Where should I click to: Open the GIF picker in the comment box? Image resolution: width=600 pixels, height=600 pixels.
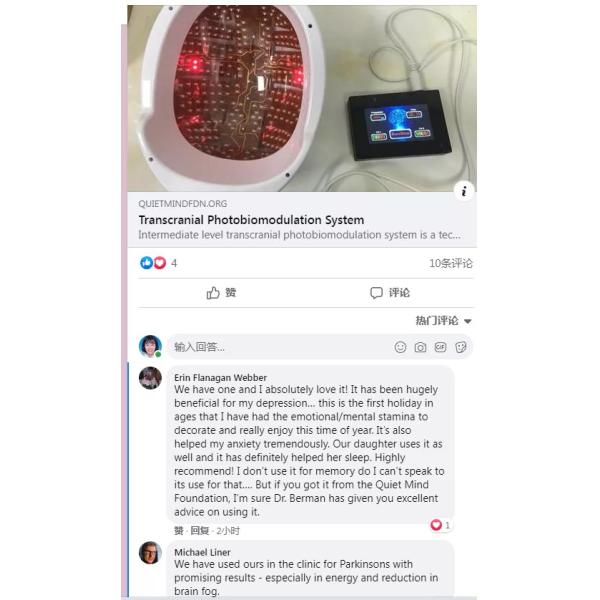(440, 347)
